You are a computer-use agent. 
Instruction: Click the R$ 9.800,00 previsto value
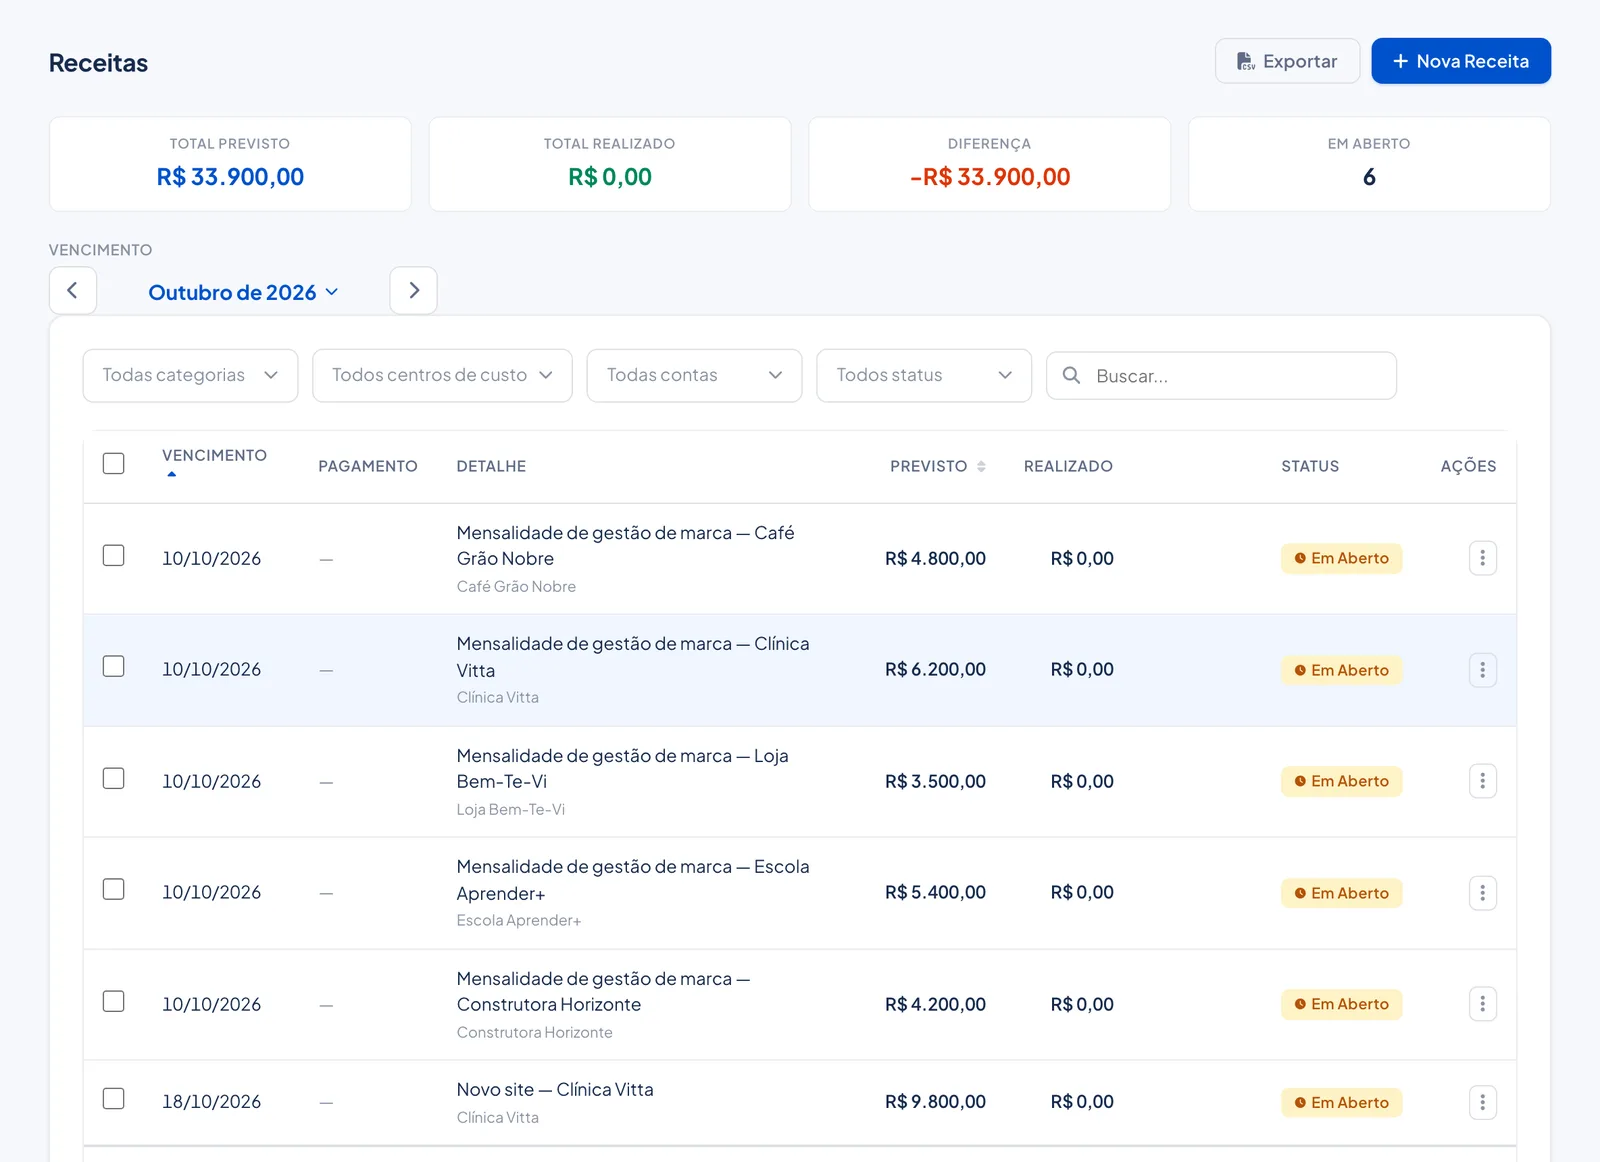tap(935, 1102)
